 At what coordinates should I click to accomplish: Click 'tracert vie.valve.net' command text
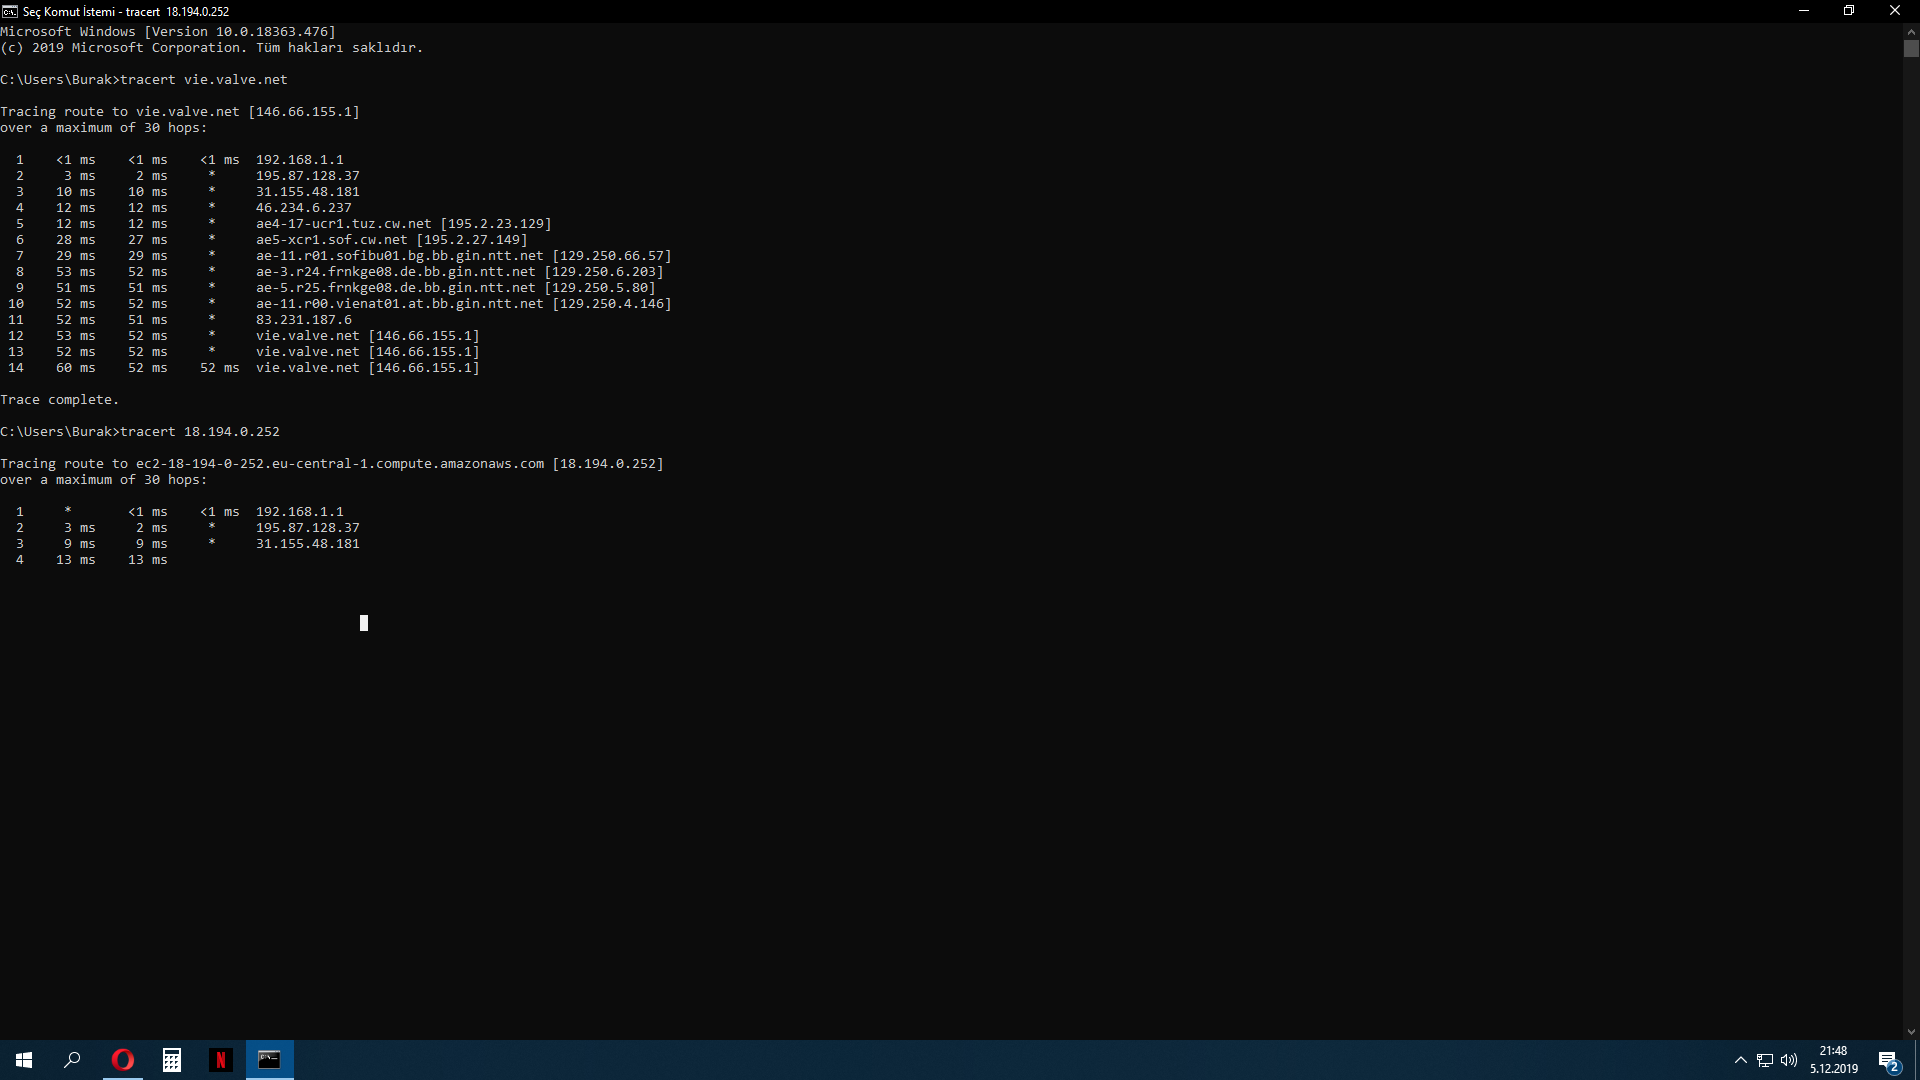pos(204,80)
